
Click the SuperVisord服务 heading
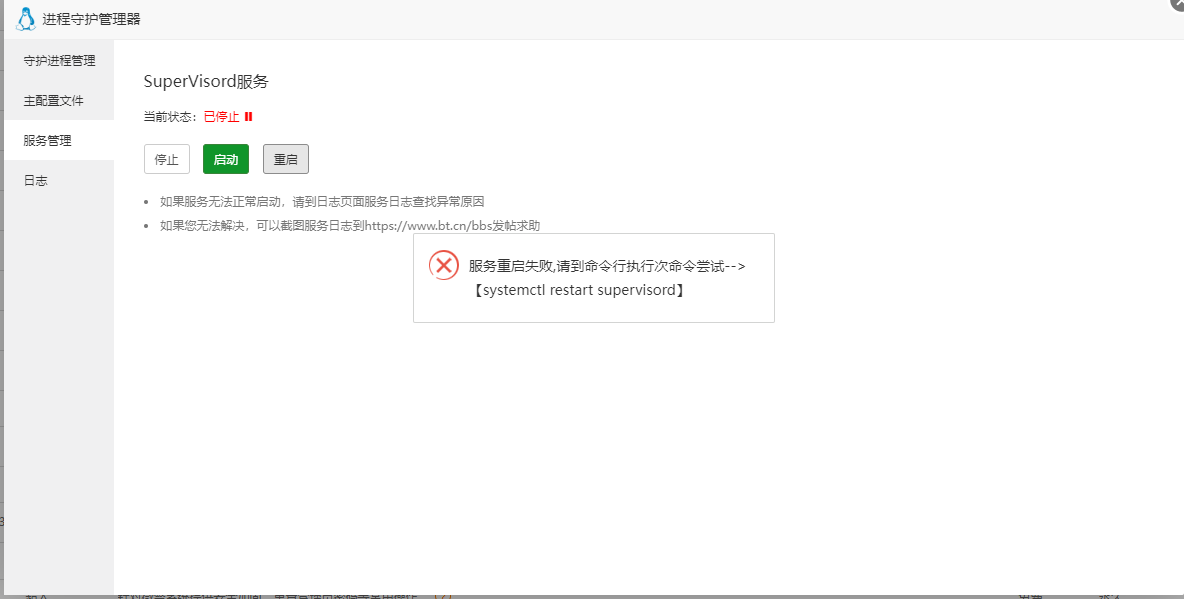(206, 82)
